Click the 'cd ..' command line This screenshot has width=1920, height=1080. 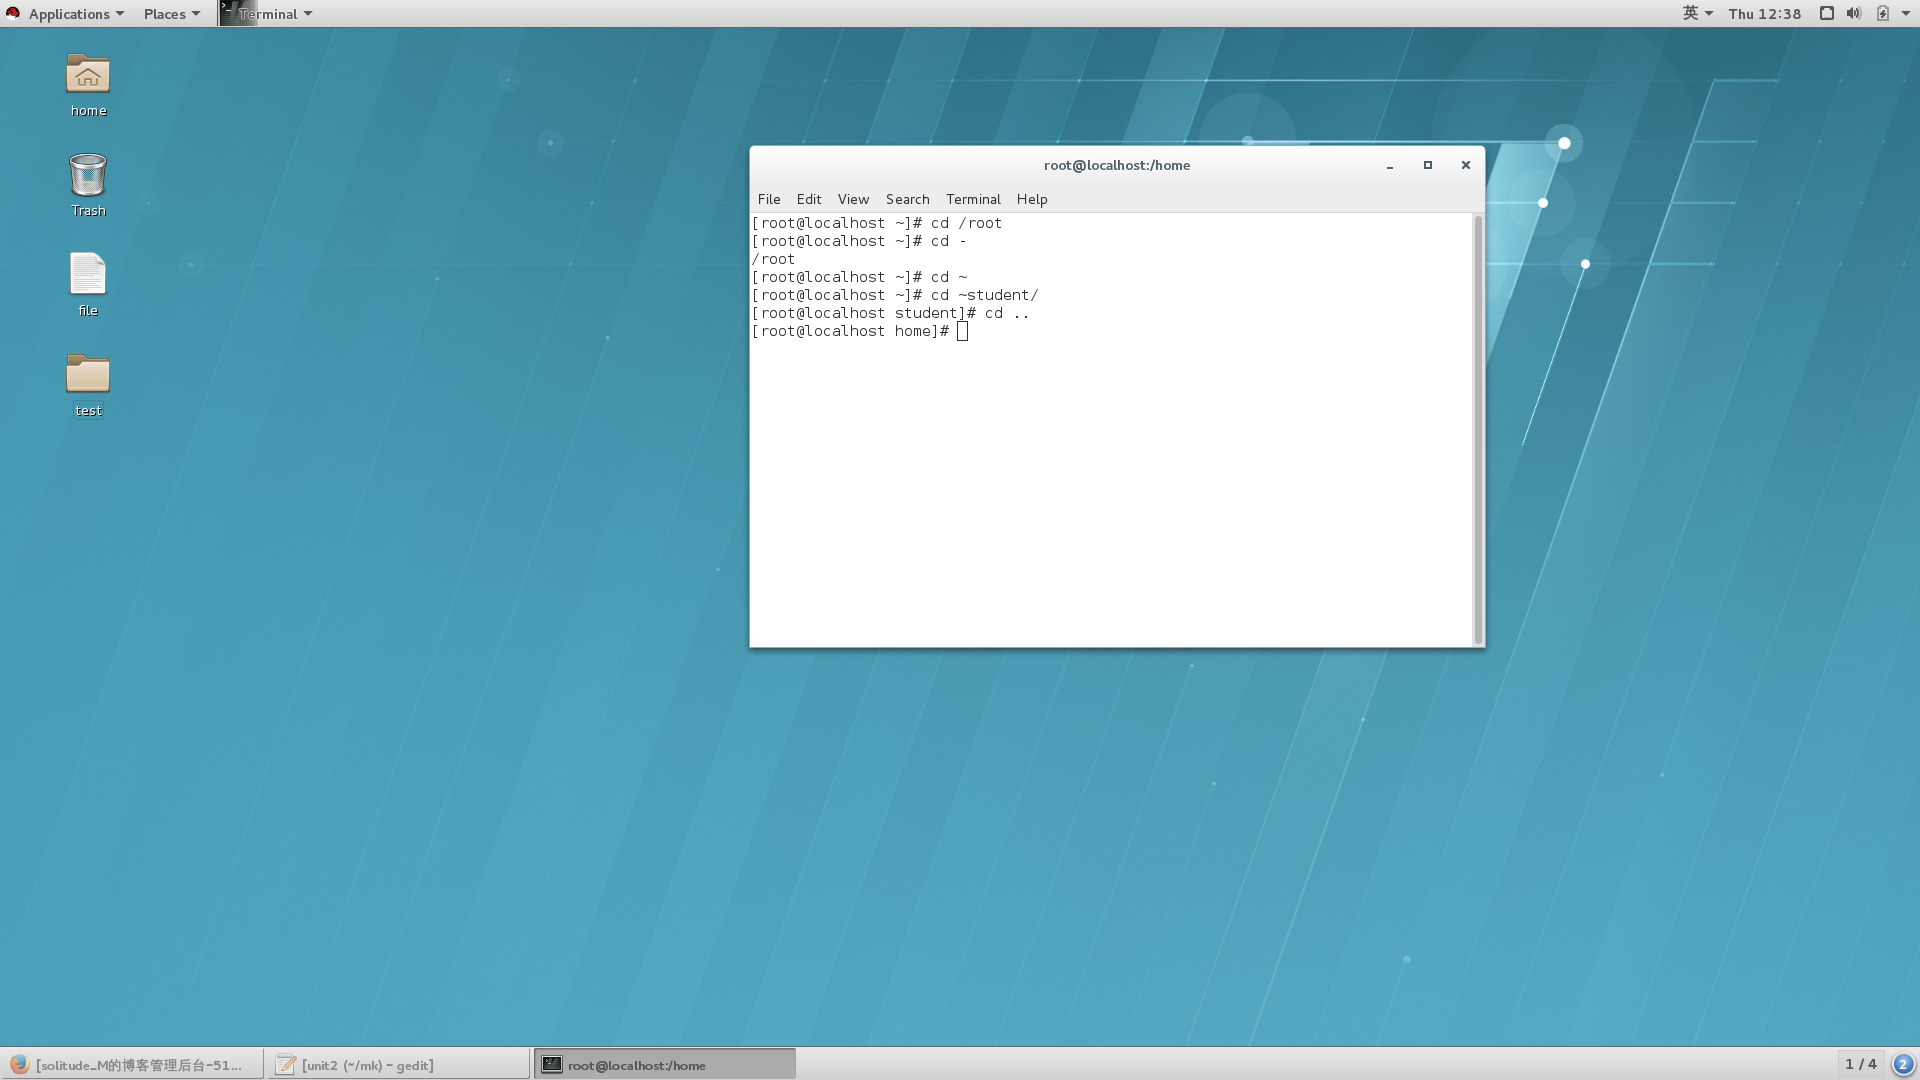890,313
